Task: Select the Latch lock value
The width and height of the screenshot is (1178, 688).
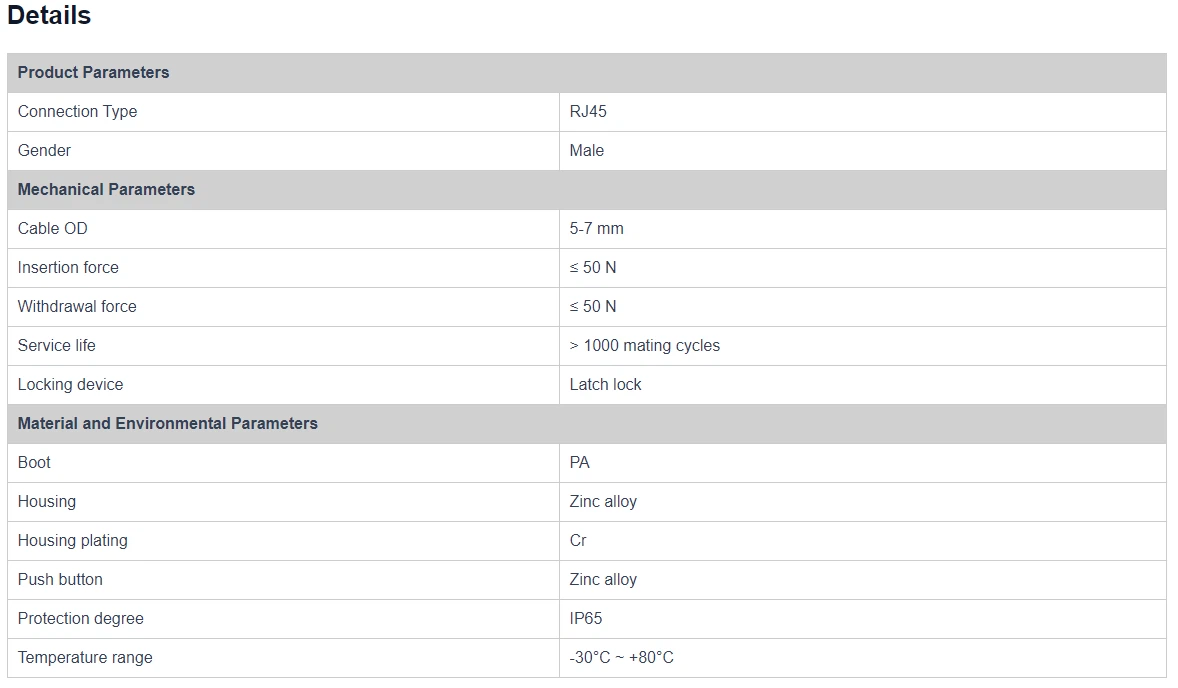Action: pyautogui.click(x=605, y=384)
